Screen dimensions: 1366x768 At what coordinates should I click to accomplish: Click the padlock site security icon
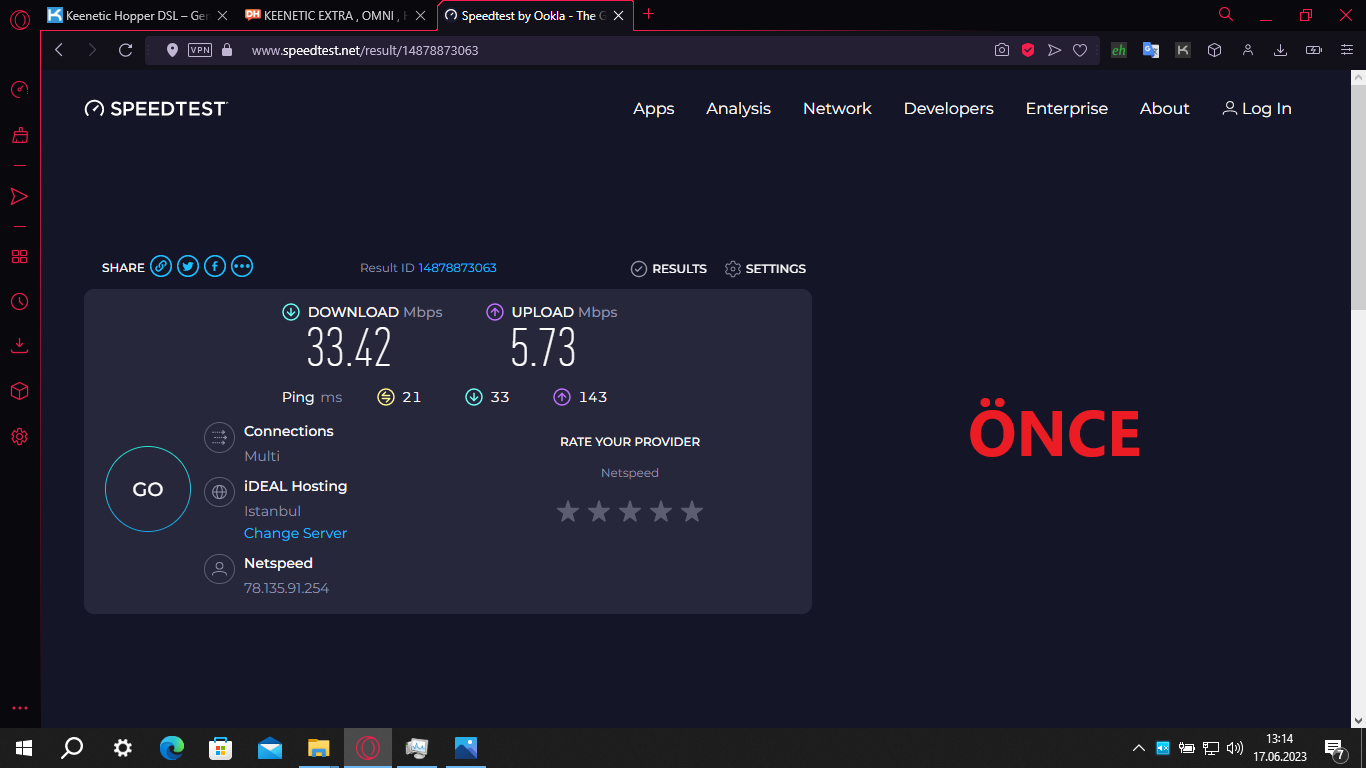[227, 50]
